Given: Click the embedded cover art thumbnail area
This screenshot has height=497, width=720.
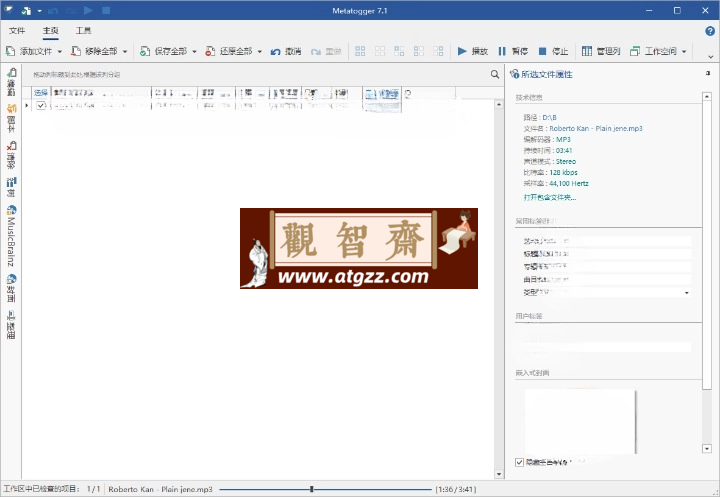Looking at the screenshot, I should (579, 421).
